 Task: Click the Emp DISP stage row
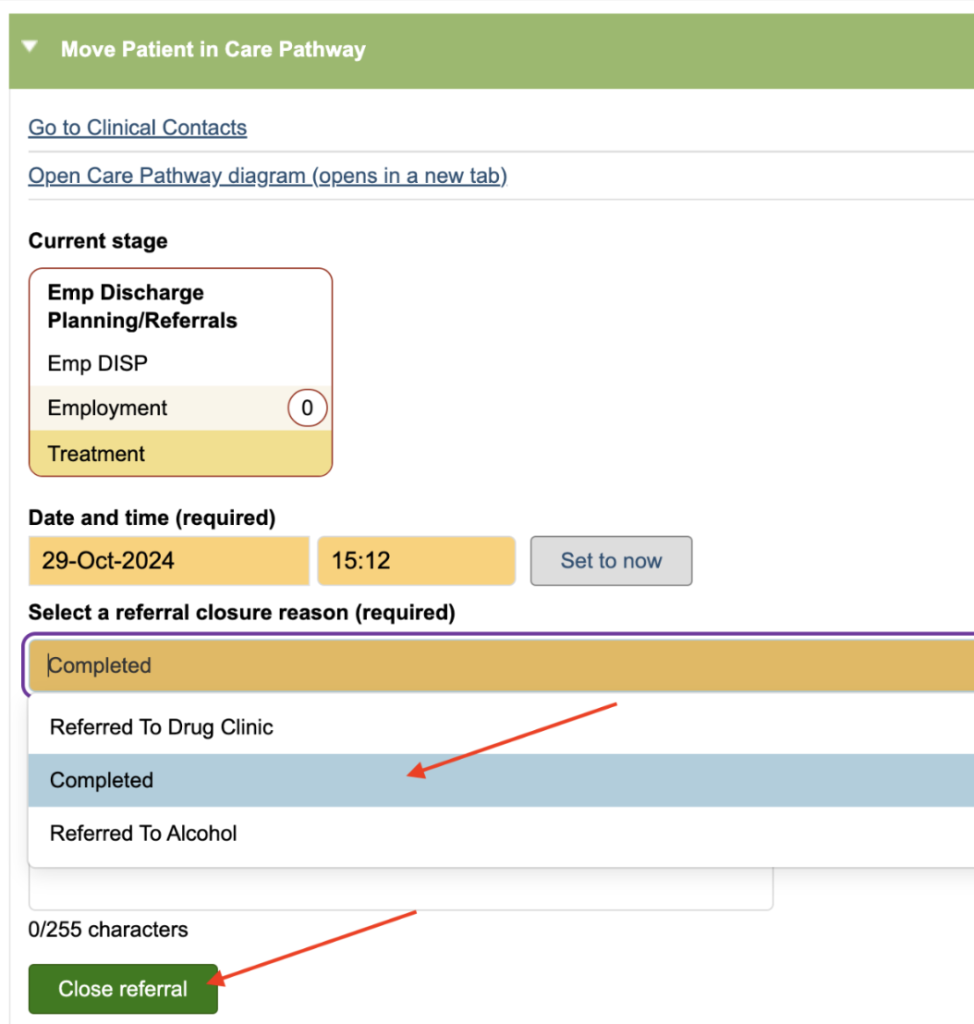tap(97, 364)
